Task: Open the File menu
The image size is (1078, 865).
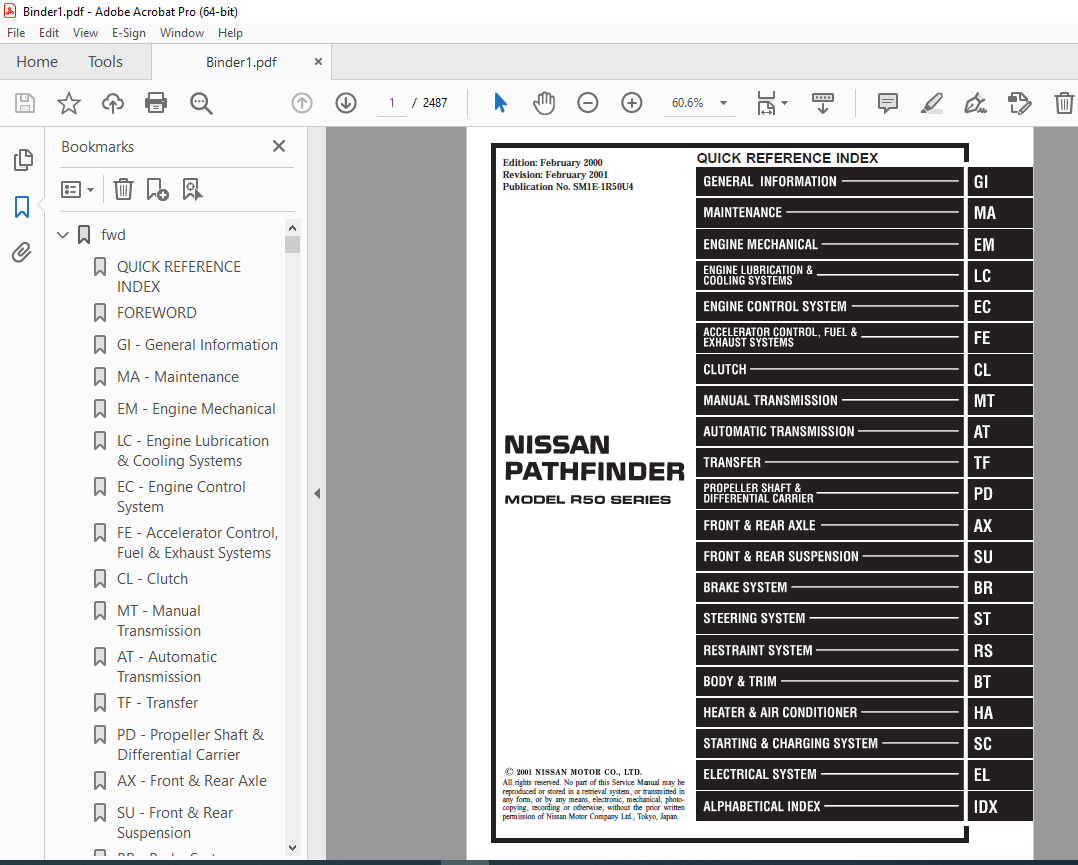Action: point(16,32)
